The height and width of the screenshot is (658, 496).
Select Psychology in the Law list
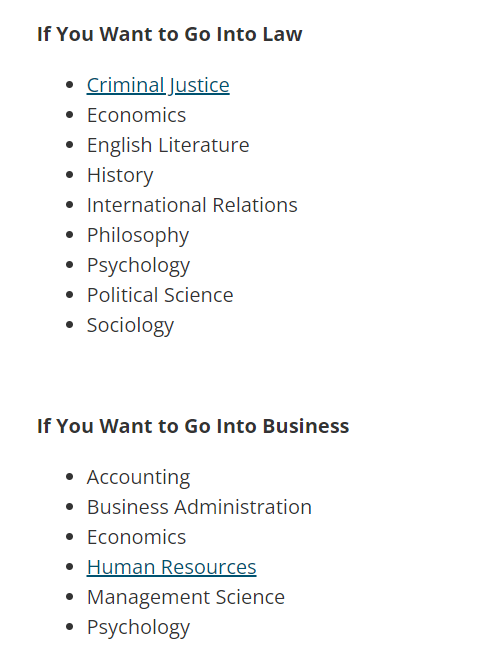pos(138,265)
